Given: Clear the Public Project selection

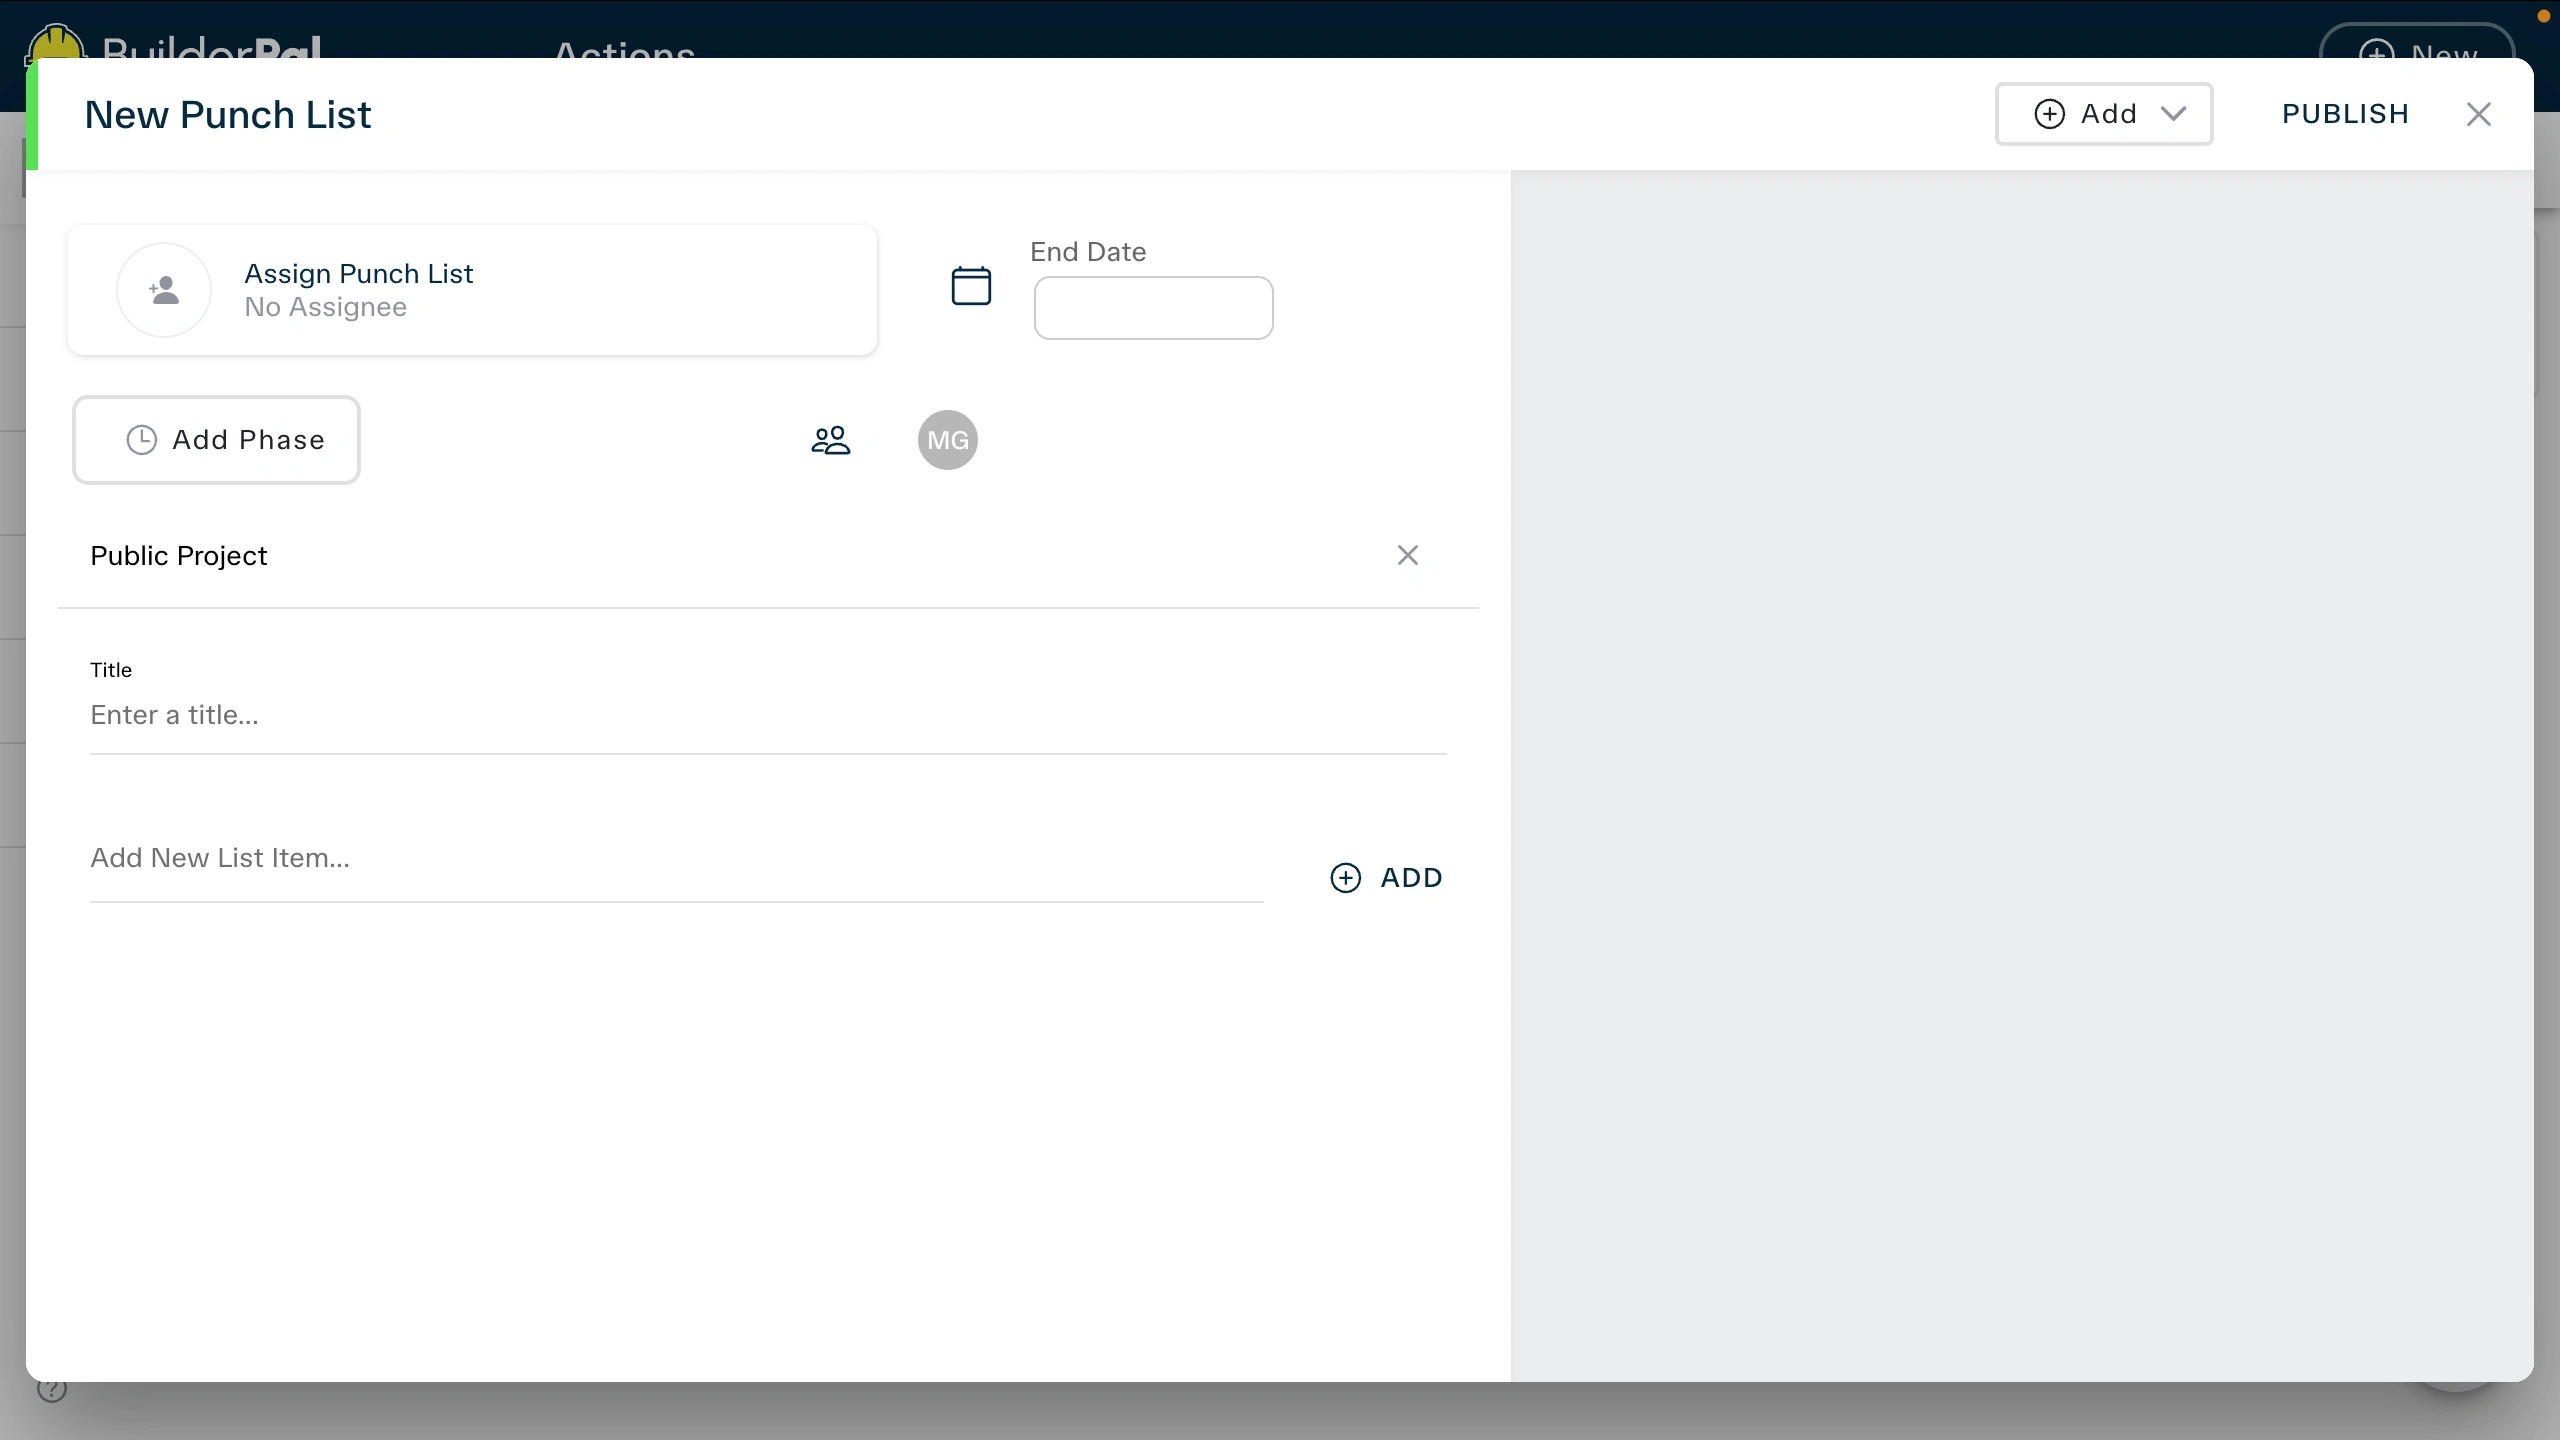Looking at the screenshot, I should tap(1407, 555).
